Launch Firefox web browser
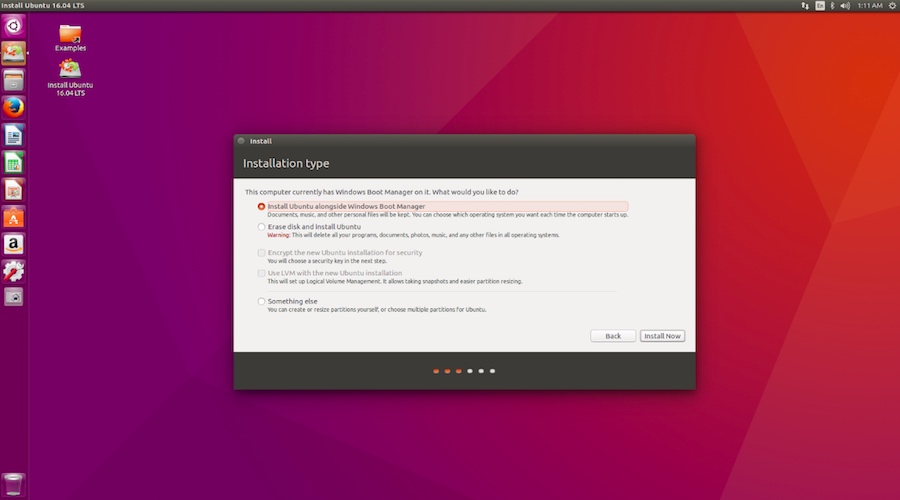Viewport: 900px width, 500px height. coord(13,107)
